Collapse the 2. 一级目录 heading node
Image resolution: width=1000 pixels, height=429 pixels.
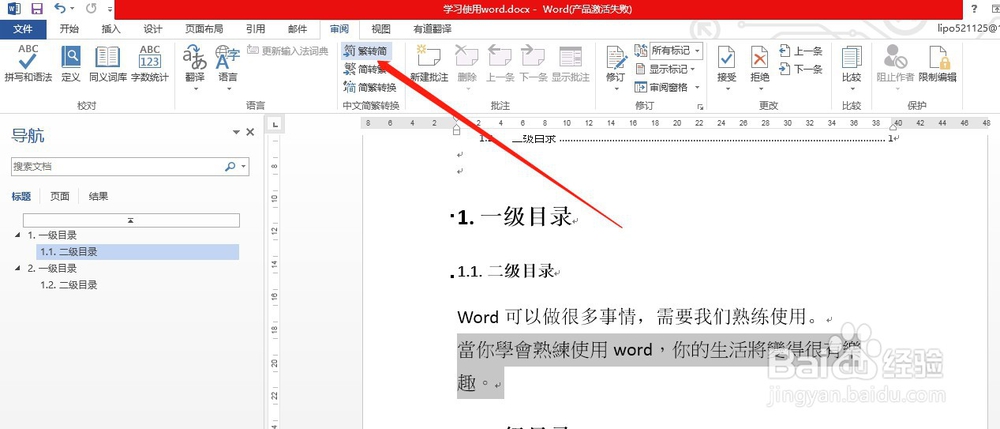point(17,268)
